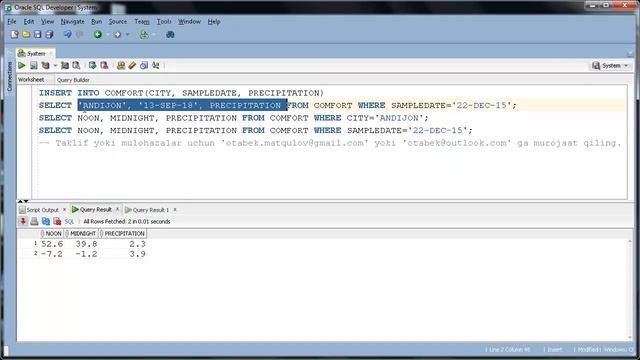Select the result cell -1.2
The width and height of the screenshot is (640, 360).
86,254
